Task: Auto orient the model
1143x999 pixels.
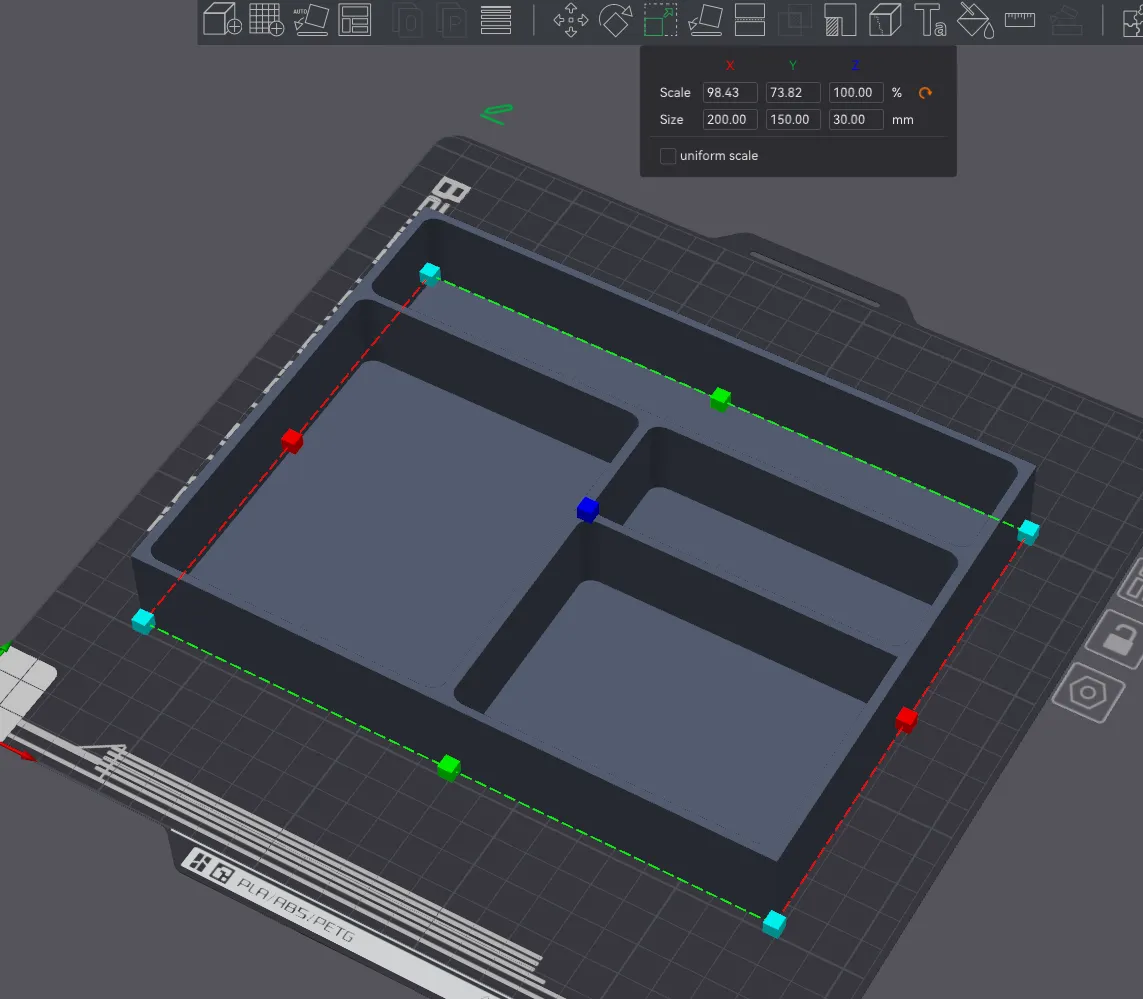Action: (310, 20)
